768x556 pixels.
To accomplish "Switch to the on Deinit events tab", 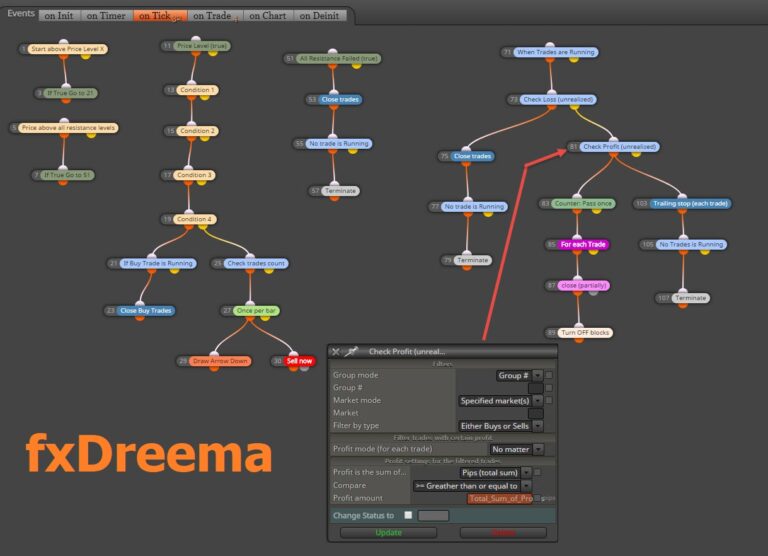I will pyautogui.click(x=319, y=16).
